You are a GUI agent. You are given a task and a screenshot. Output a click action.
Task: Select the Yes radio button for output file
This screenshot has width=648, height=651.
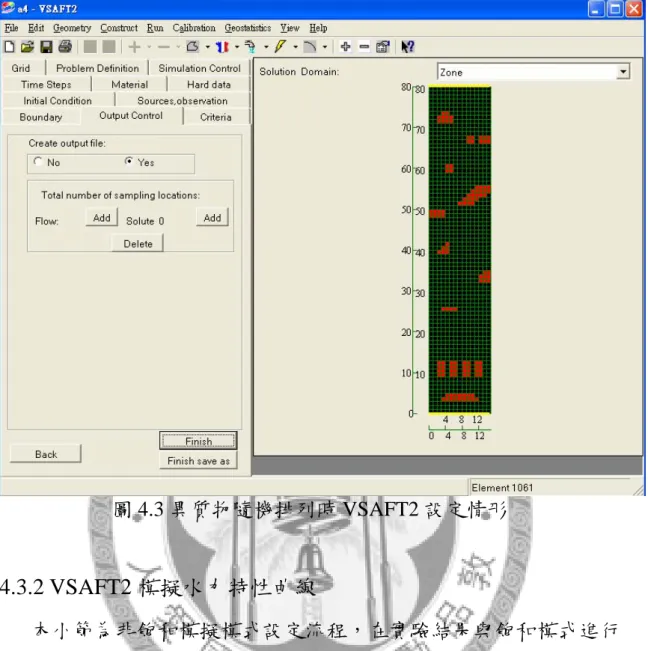tap(129, 161)
